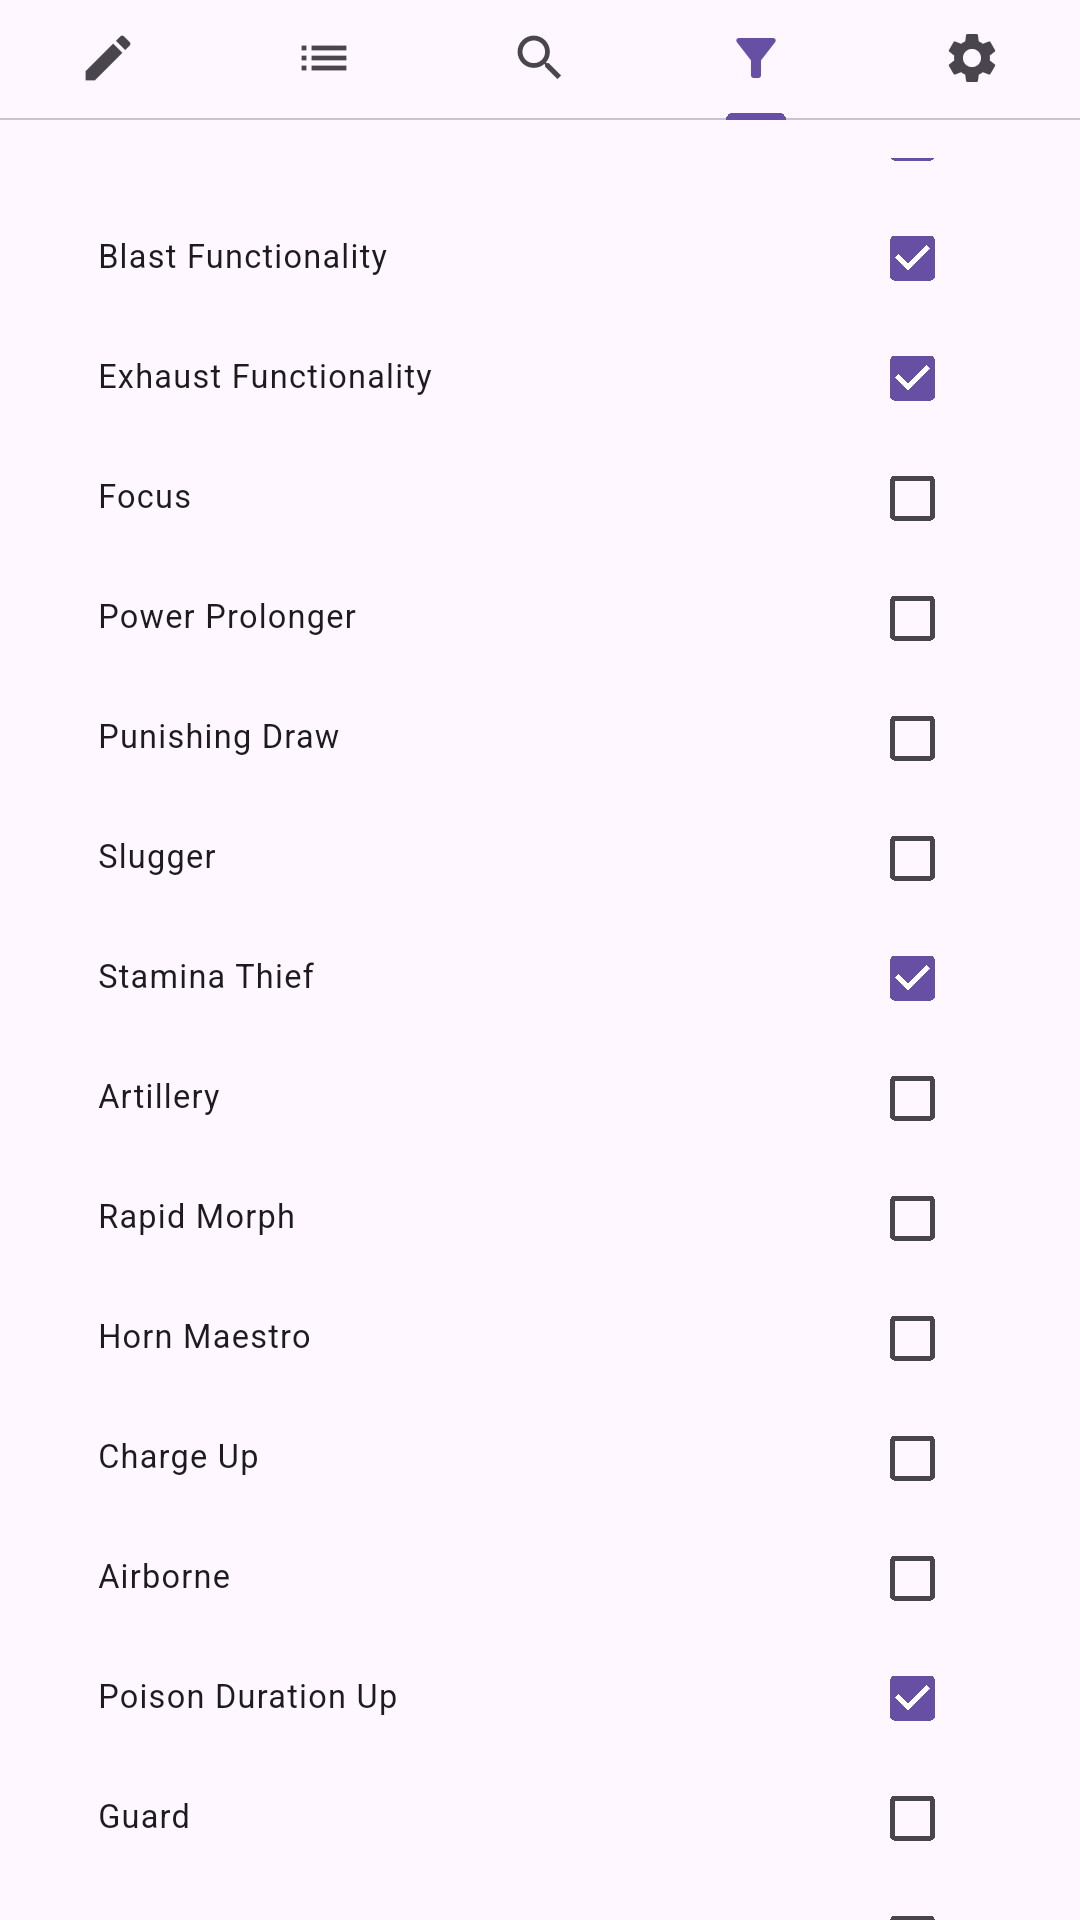Toggle the Charge Up checkbox
1080x1920 pixels.
tap(912, 1458)
